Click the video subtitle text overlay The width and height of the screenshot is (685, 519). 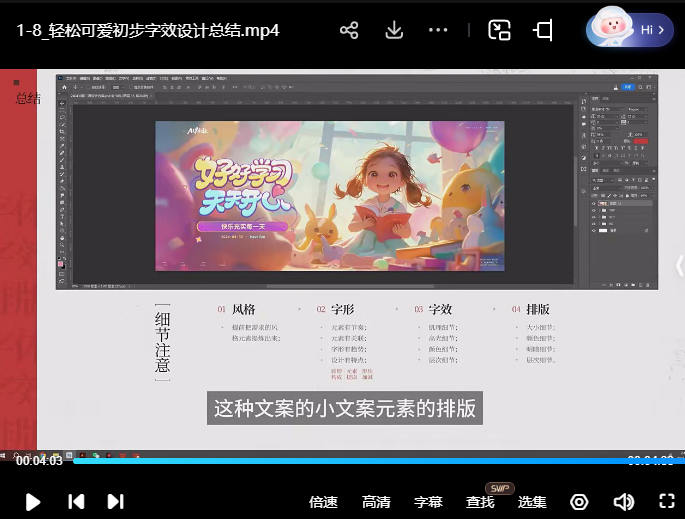345,408
